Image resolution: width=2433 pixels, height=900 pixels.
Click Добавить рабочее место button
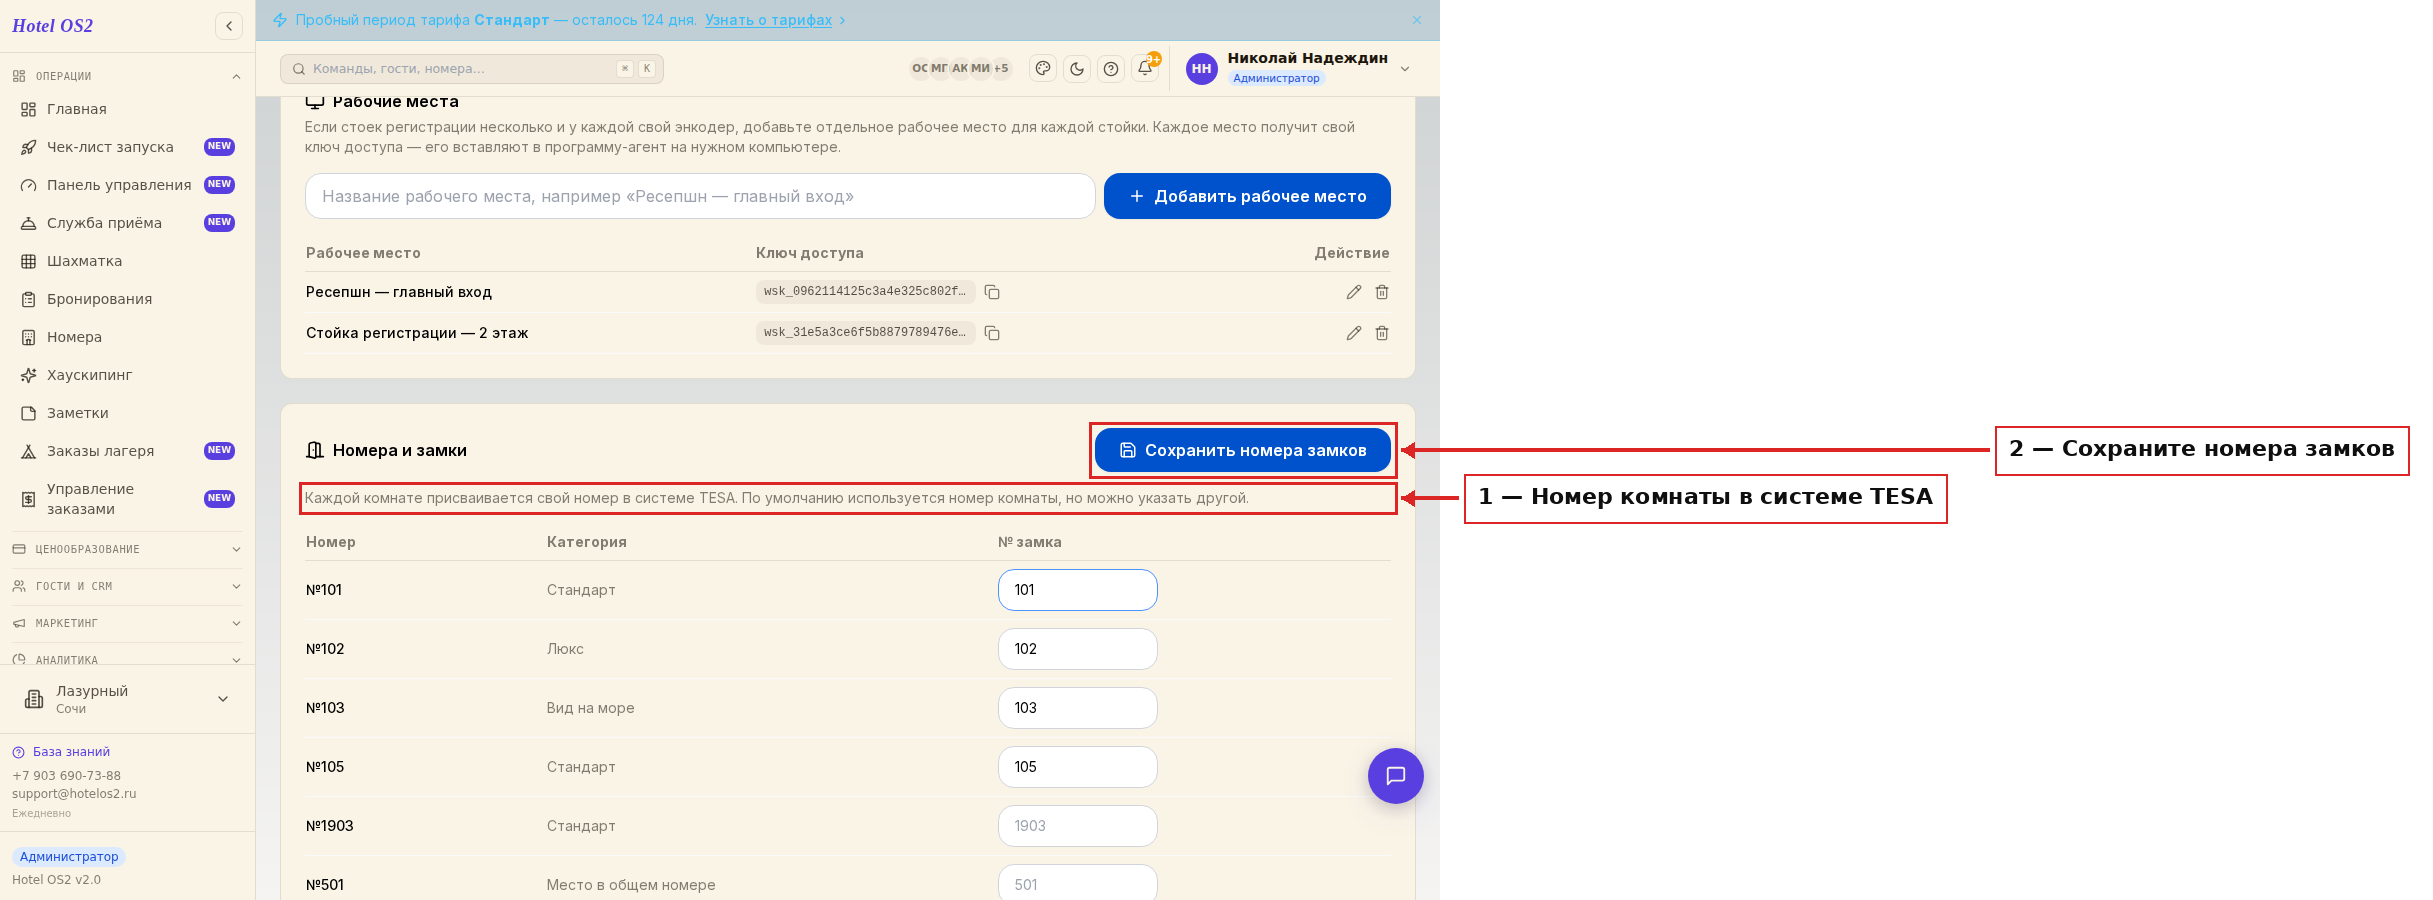tap(1247, 196)
